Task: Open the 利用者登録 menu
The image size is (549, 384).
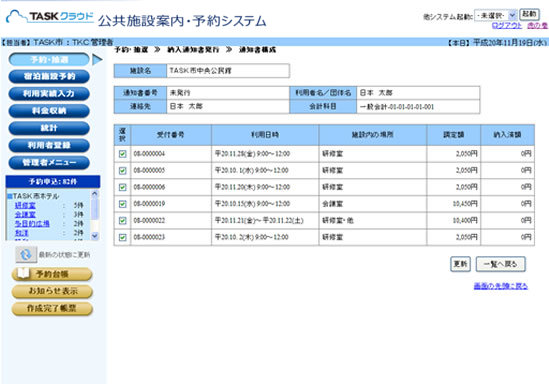Action: coord(49,145)
